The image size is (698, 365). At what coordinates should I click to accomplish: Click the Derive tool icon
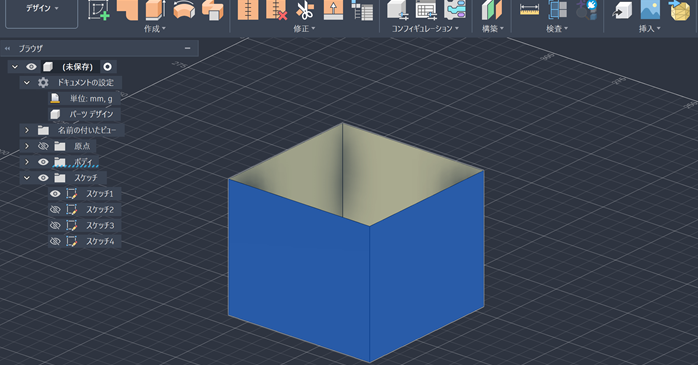coord(213,10)
